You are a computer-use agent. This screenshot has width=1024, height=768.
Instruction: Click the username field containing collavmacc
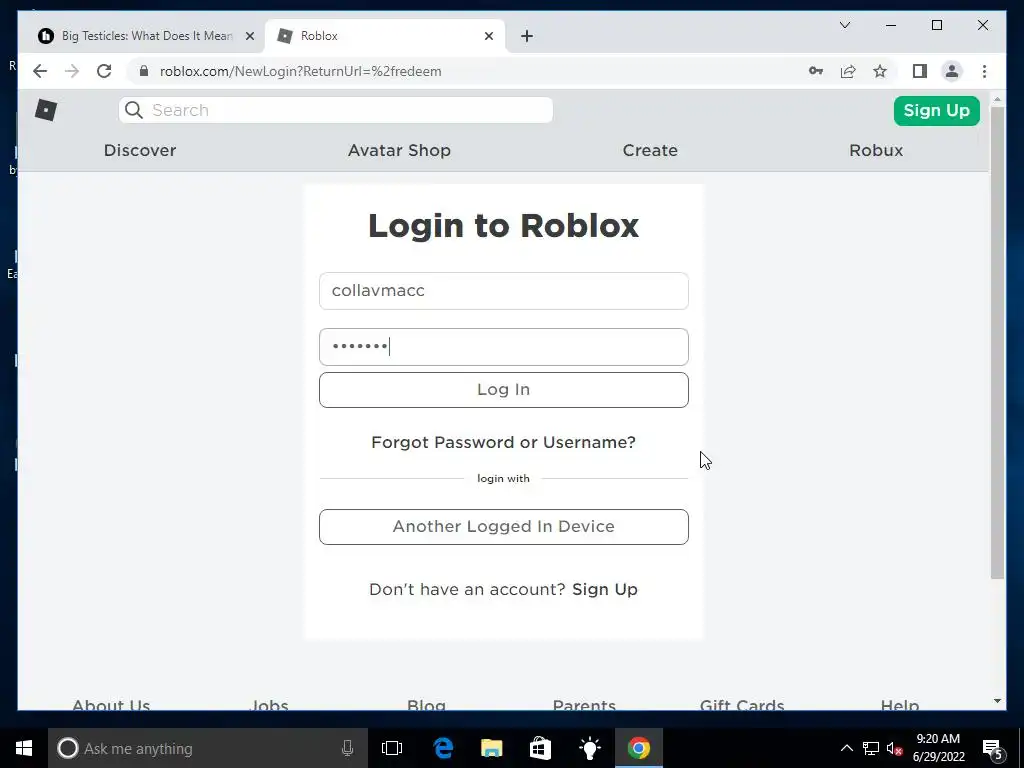tap(504, 291)
